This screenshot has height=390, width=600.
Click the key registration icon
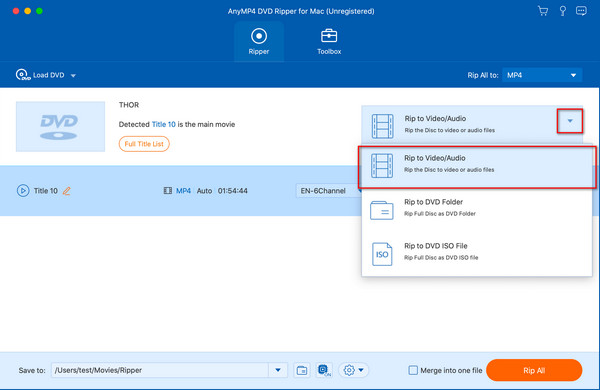pos(562,11)
